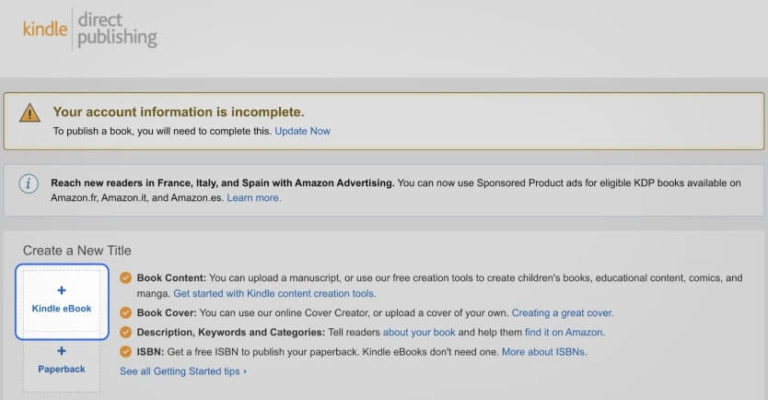Click the Description, Keywords and Categories label
Image resolution: width=768 pixels, height=400 pixels.
pyautogui.click(x=231, y=332)
